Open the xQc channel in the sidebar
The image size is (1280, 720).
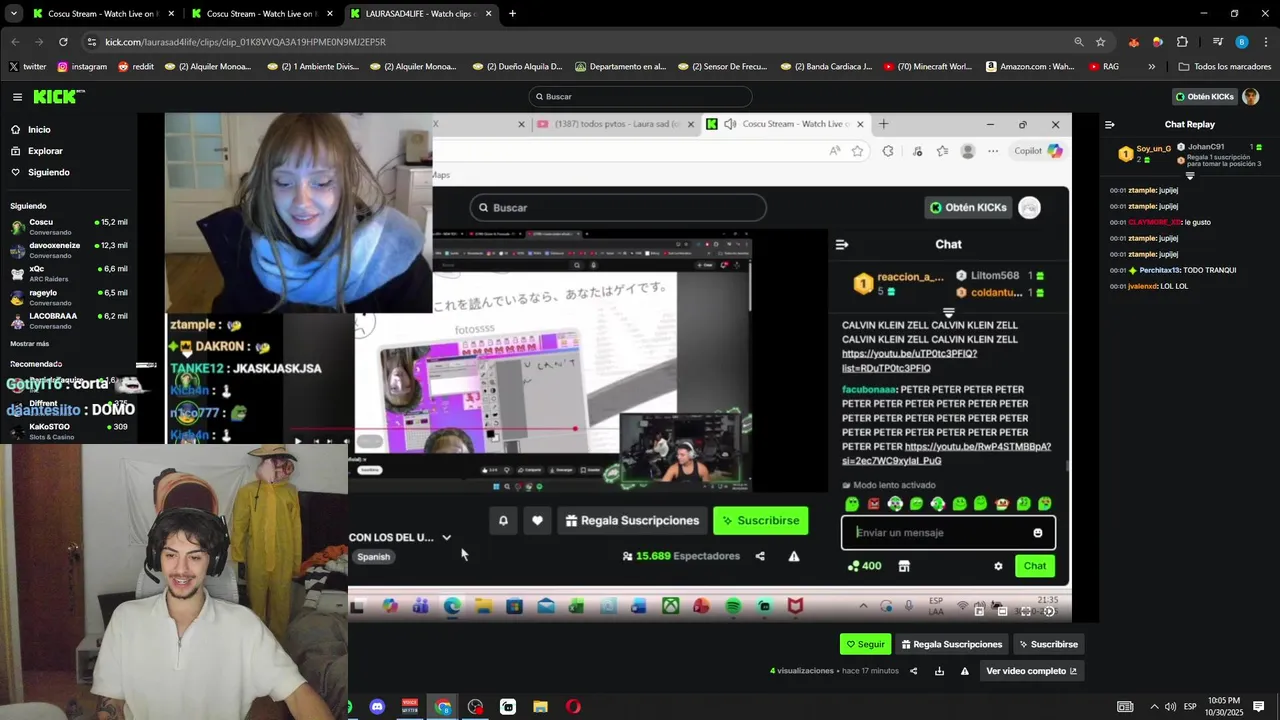point(68,273)
